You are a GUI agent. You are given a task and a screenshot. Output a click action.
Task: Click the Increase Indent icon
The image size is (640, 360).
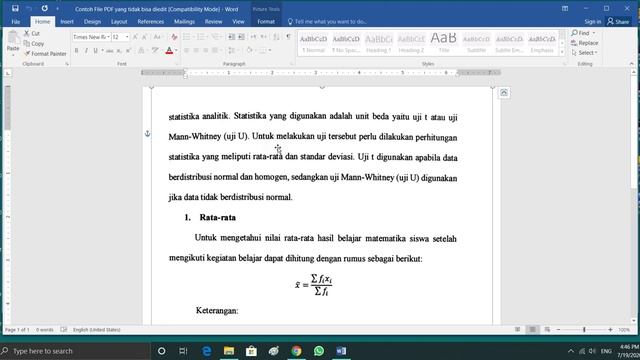[242, 37]
